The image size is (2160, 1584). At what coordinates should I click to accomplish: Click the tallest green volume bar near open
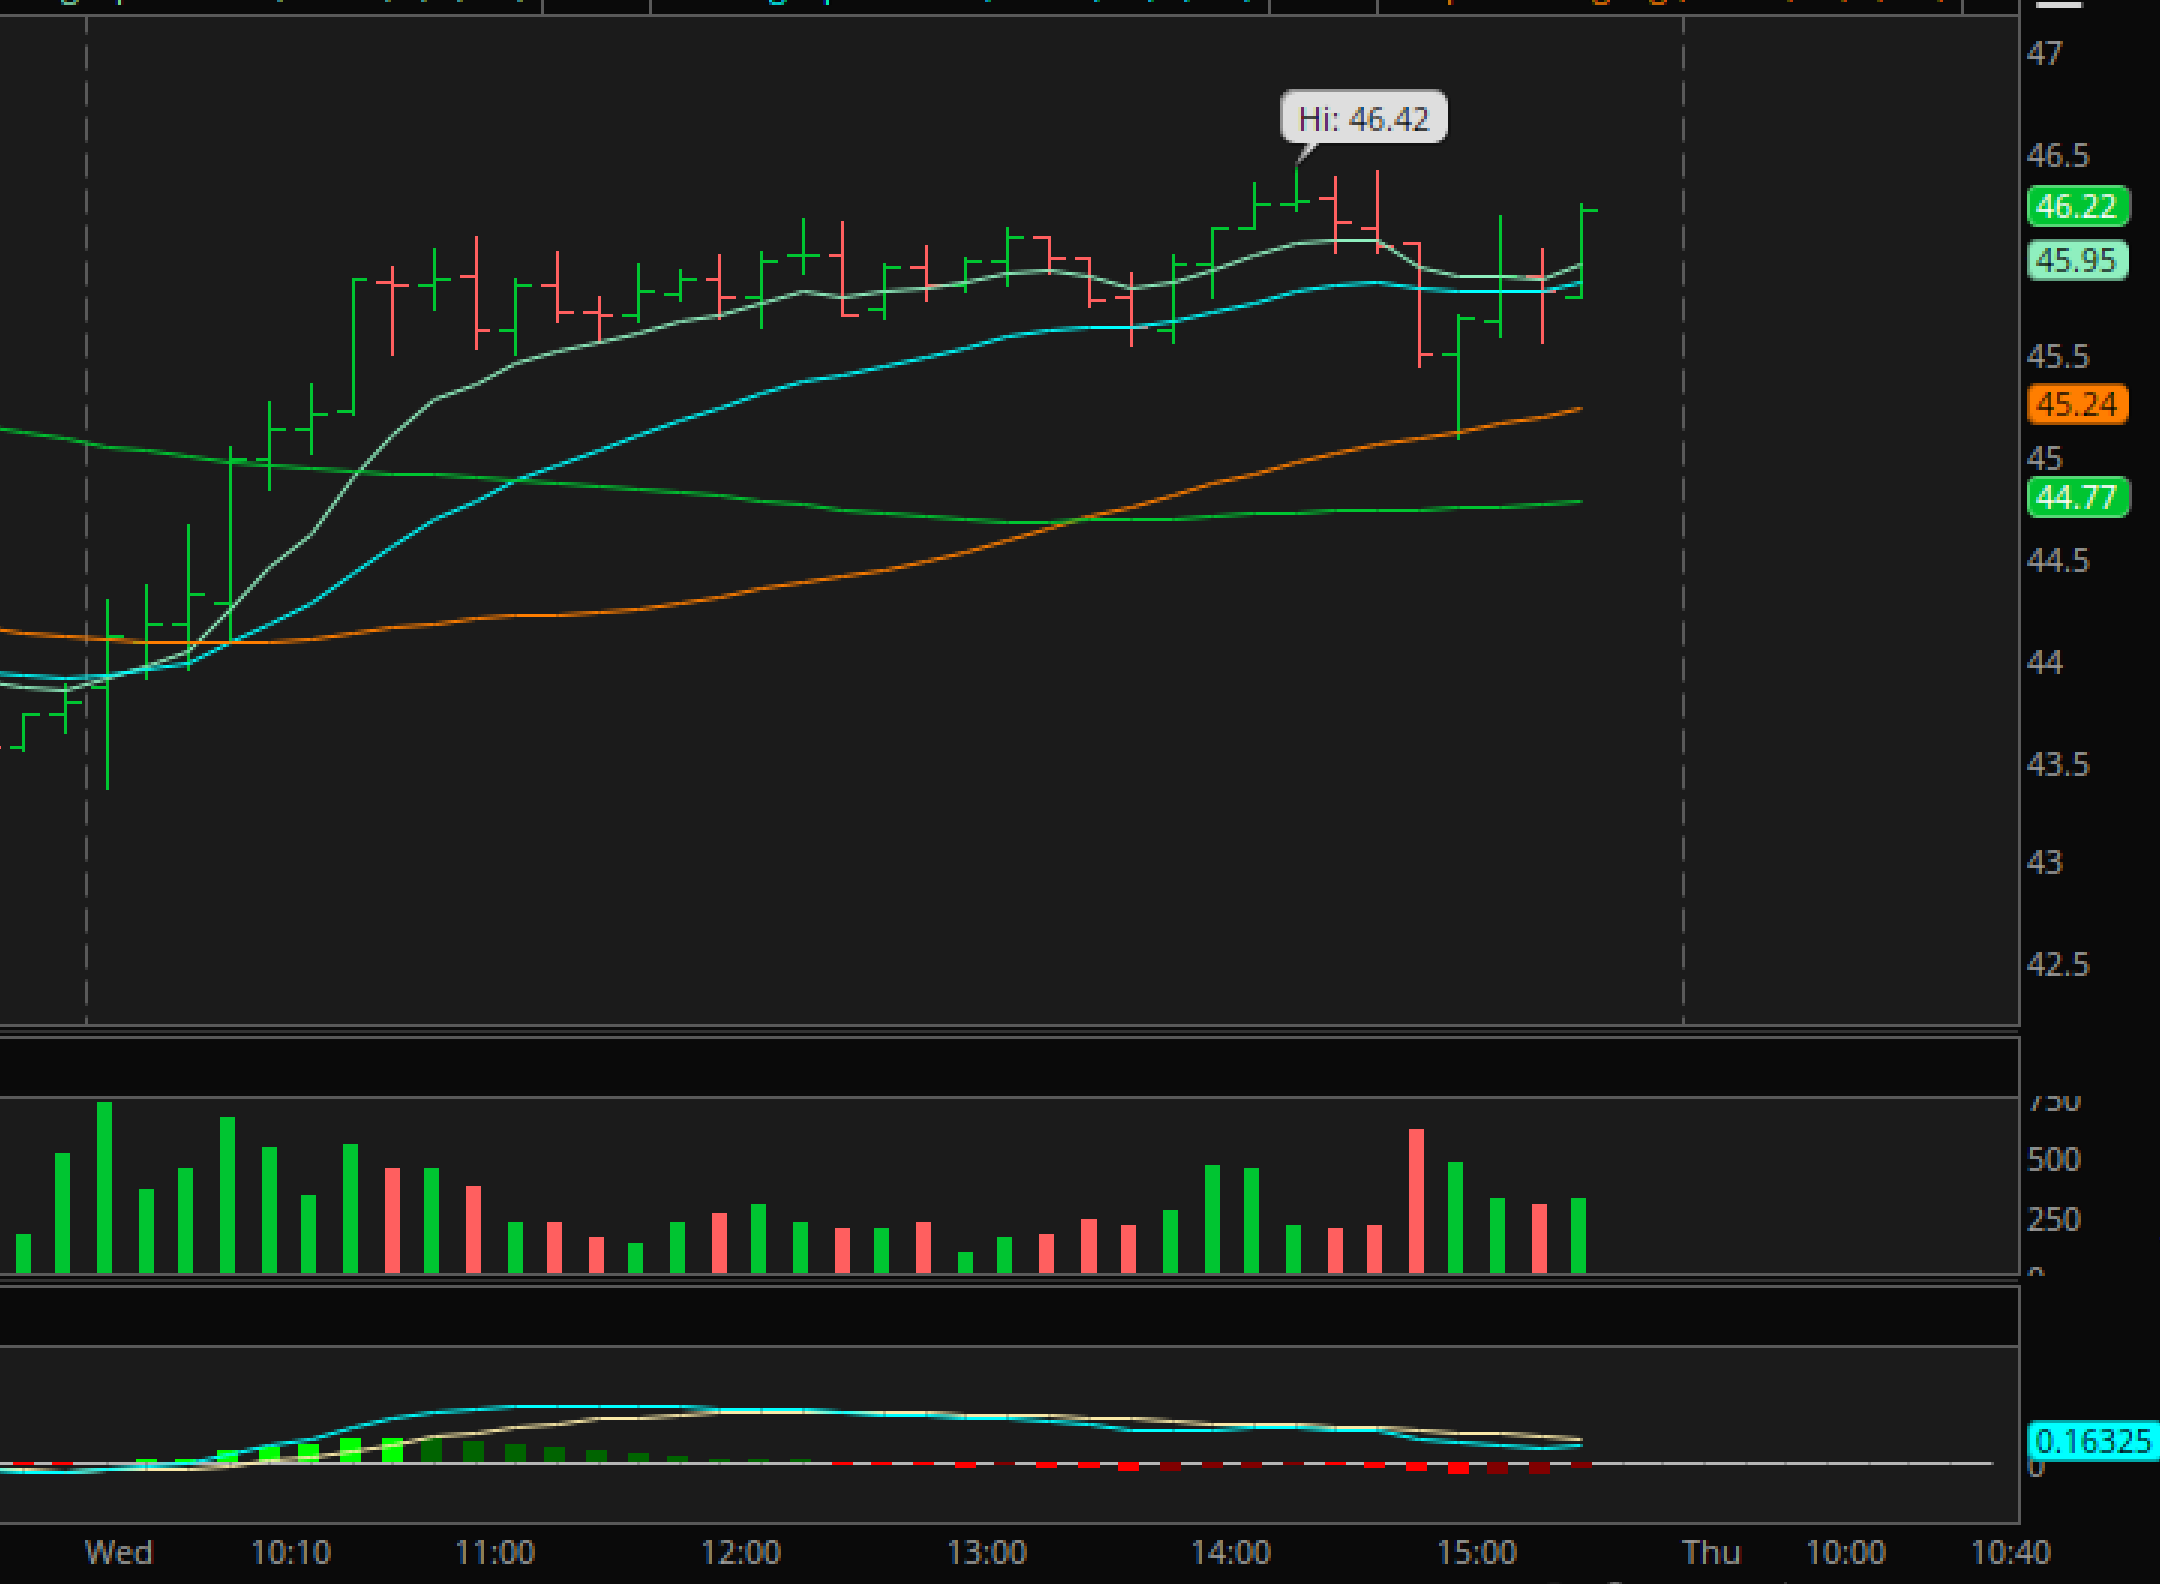point(104,1187)
